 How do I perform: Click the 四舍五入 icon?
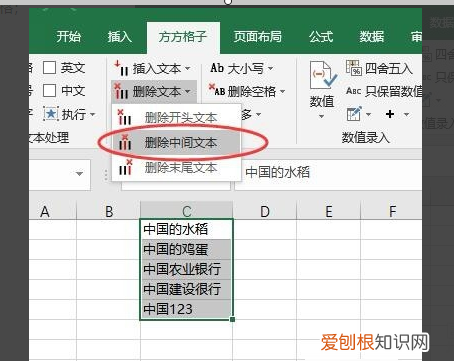click(x=354, y=68)
